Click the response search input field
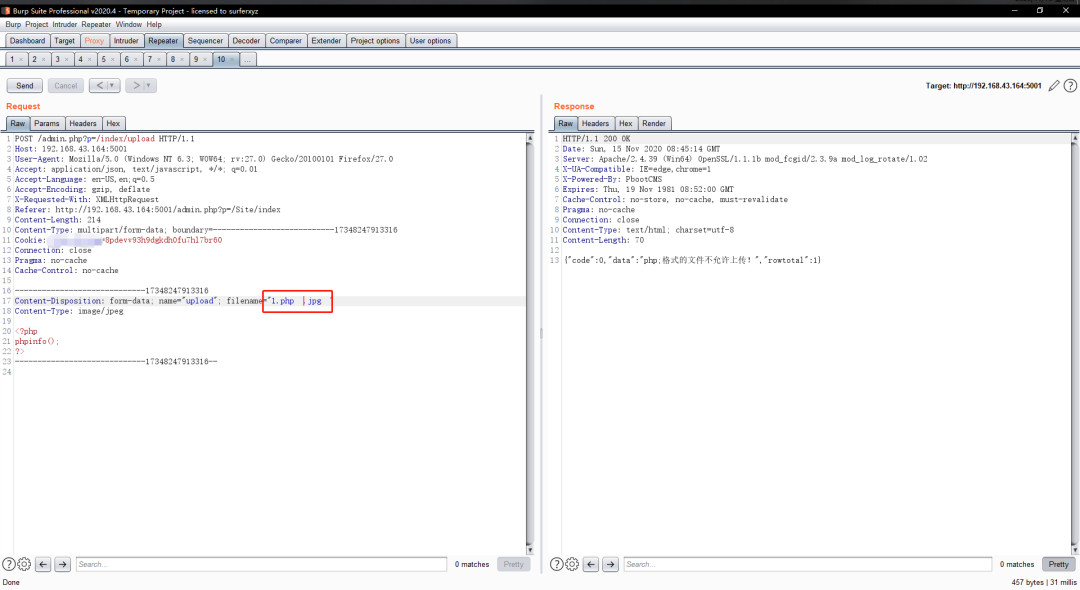 [808, 564]
